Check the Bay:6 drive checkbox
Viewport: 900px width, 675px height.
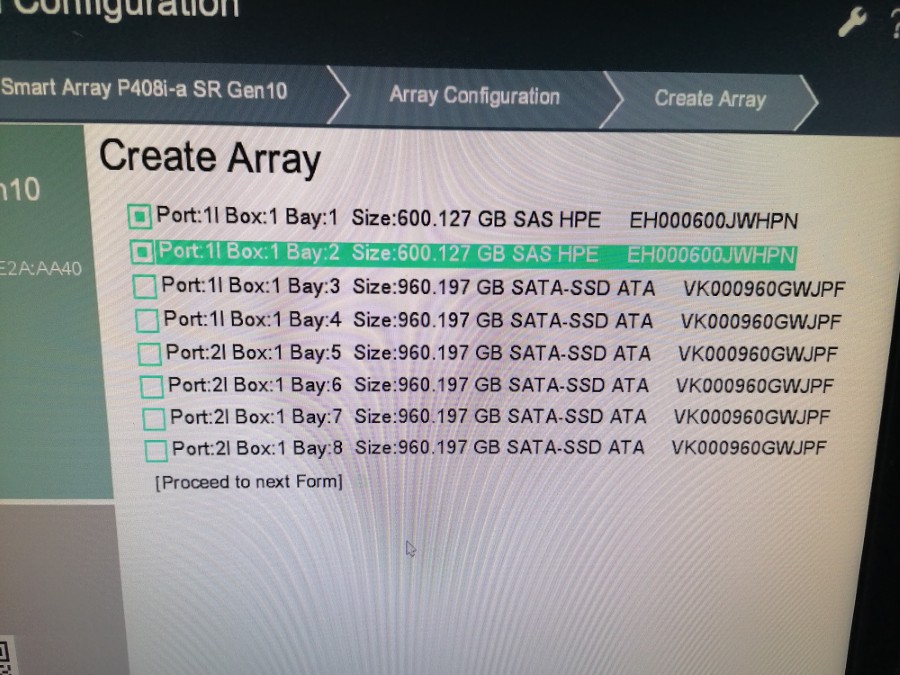(152, 386)
